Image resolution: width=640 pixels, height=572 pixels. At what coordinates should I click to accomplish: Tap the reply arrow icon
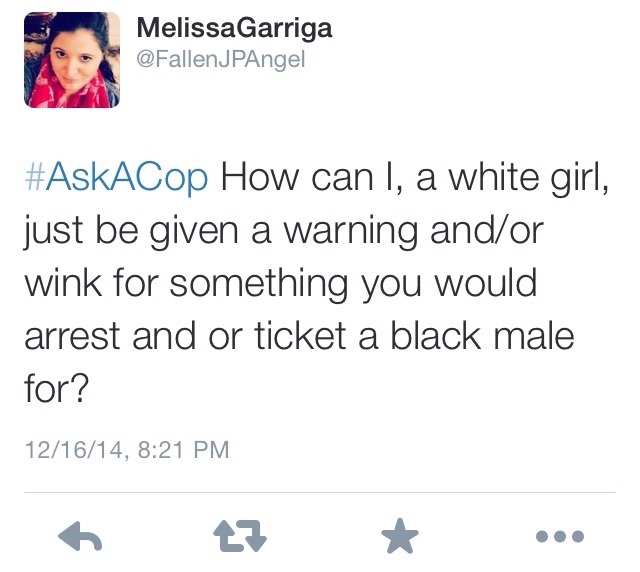(80, 536)
